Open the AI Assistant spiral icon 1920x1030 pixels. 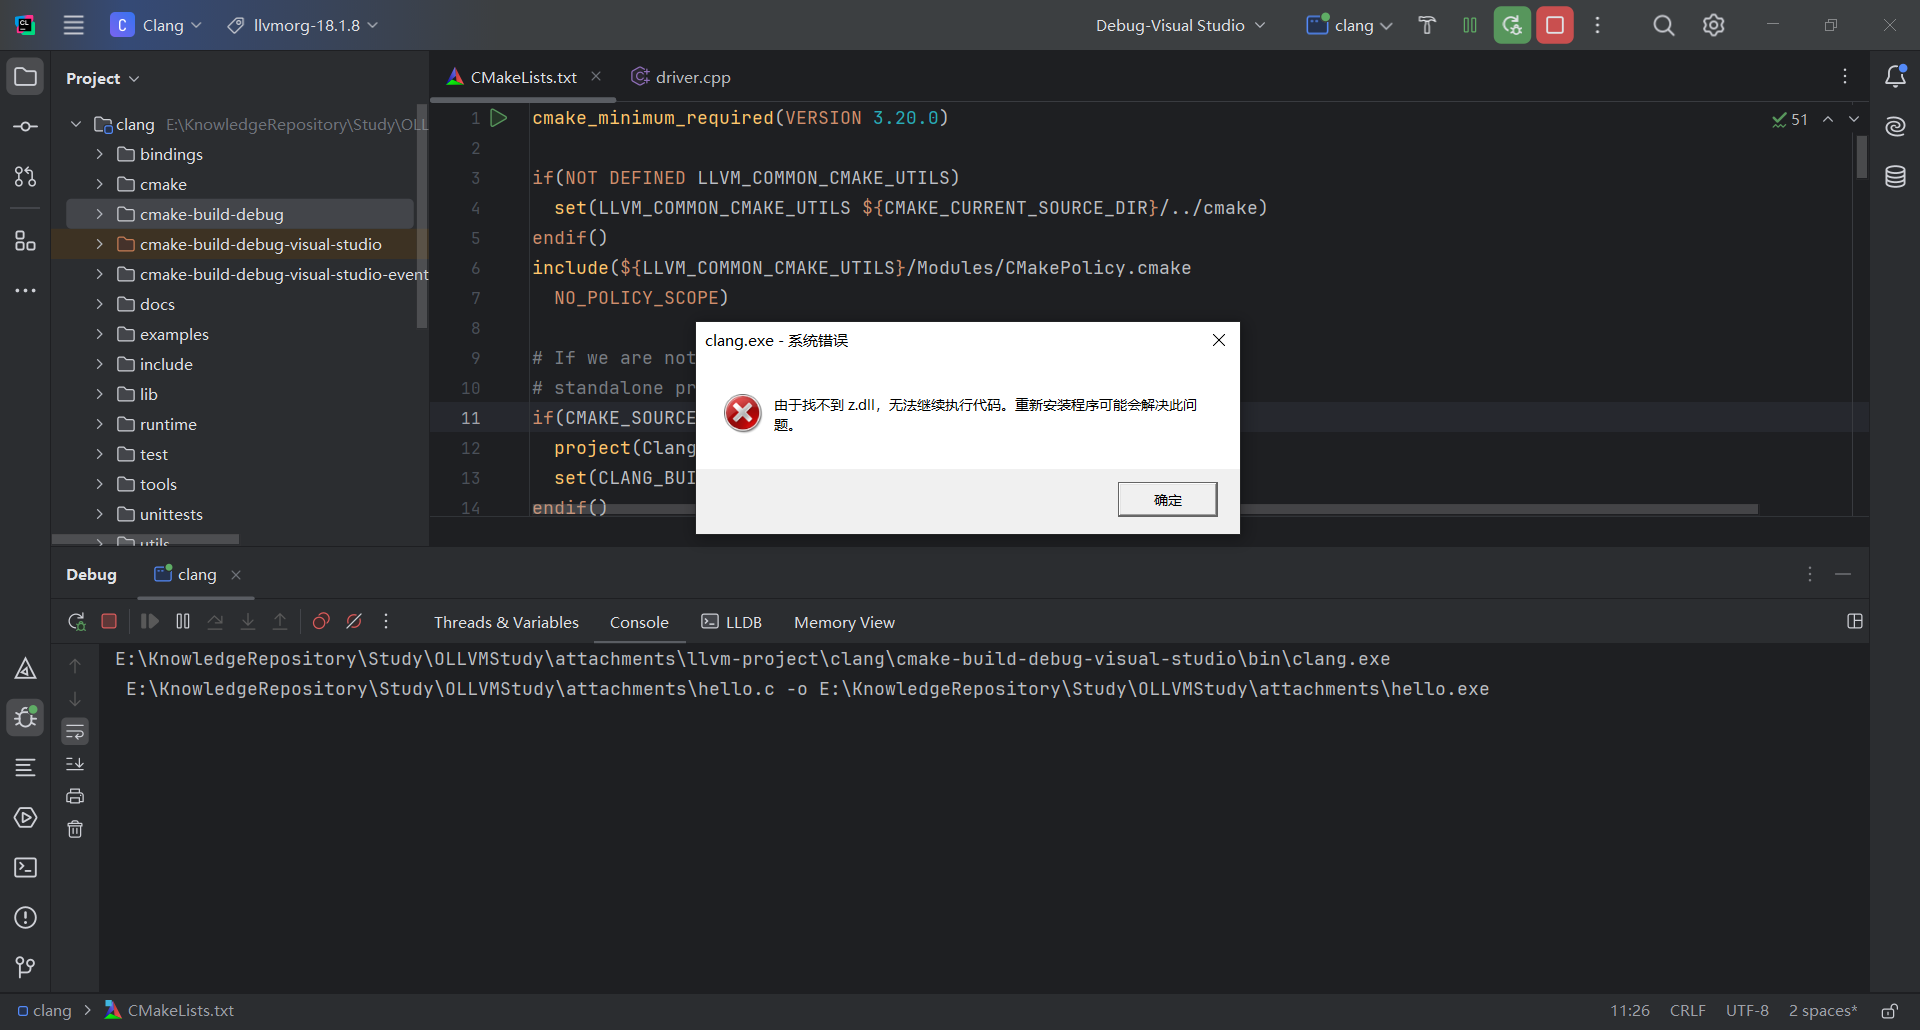(x=1895, y=127)
